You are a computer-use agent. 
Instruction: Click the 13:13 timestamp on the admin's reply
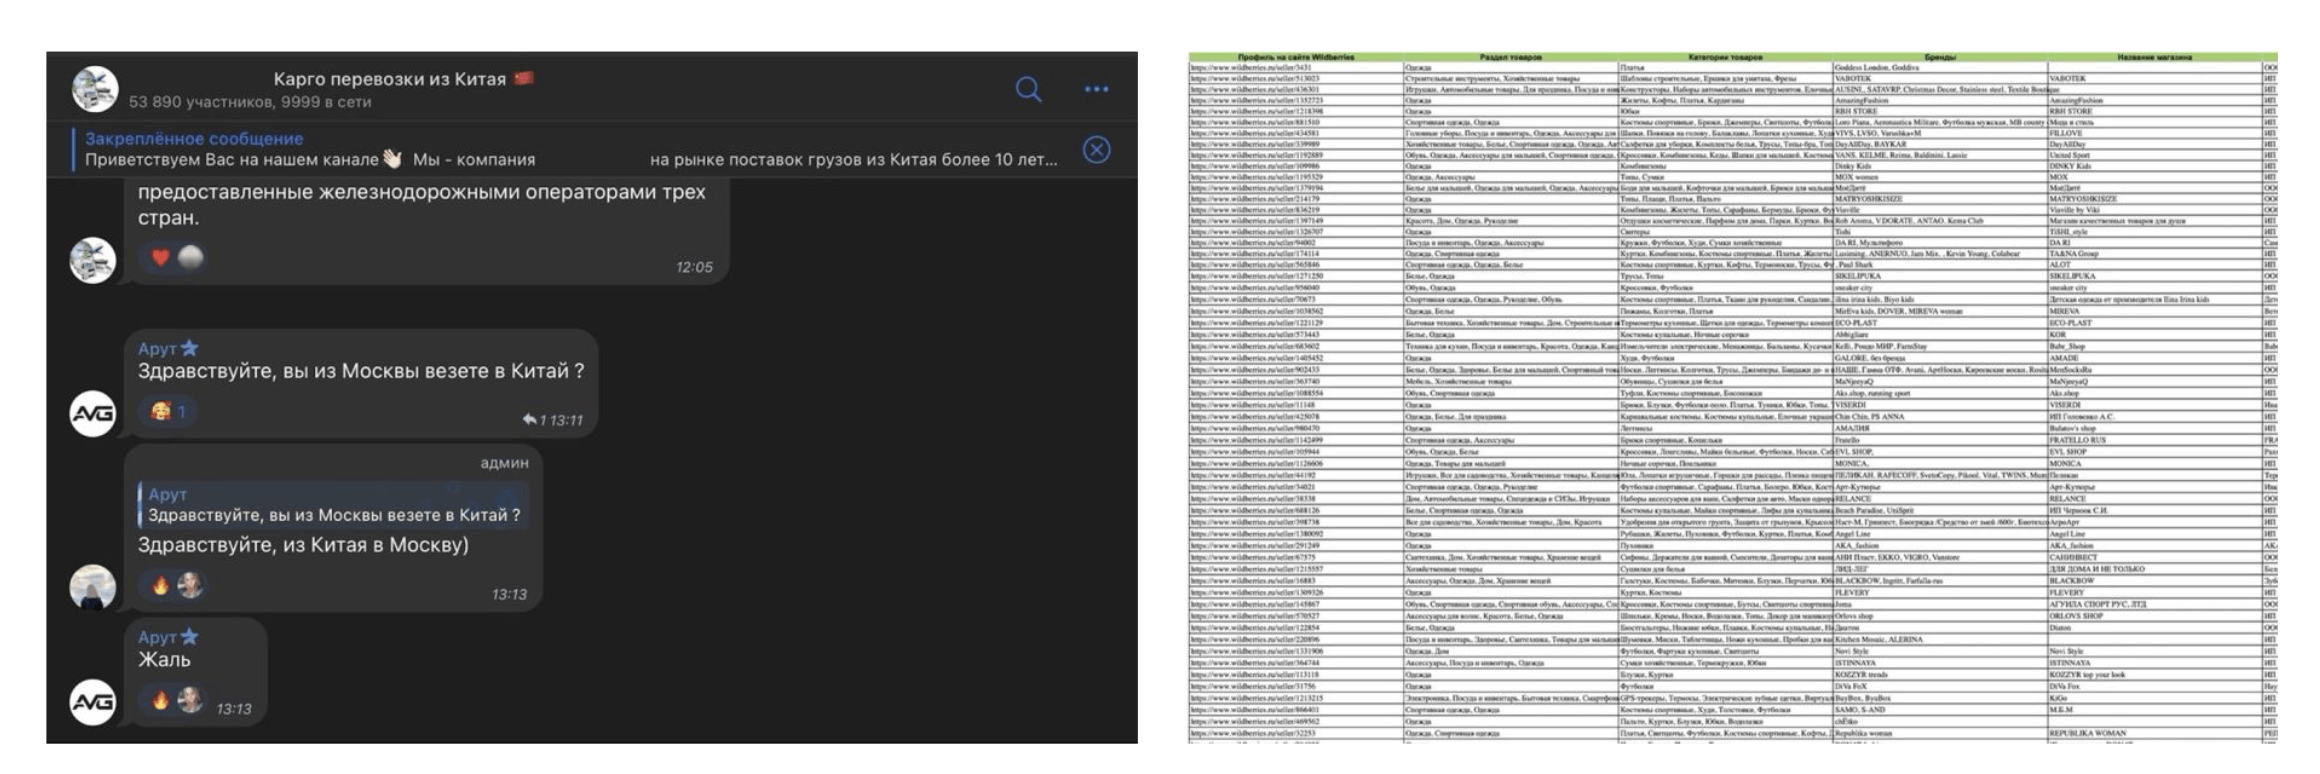(509, 594)
